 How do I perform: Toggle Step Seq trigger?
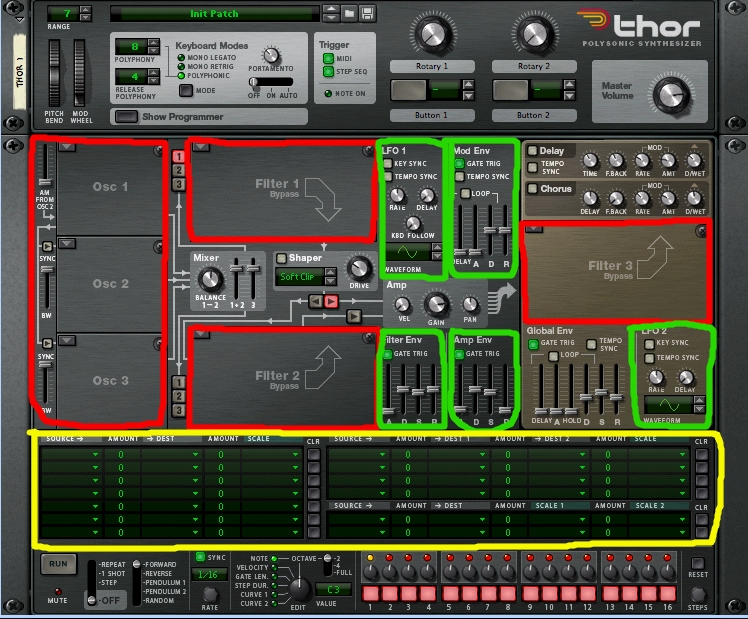328,72
